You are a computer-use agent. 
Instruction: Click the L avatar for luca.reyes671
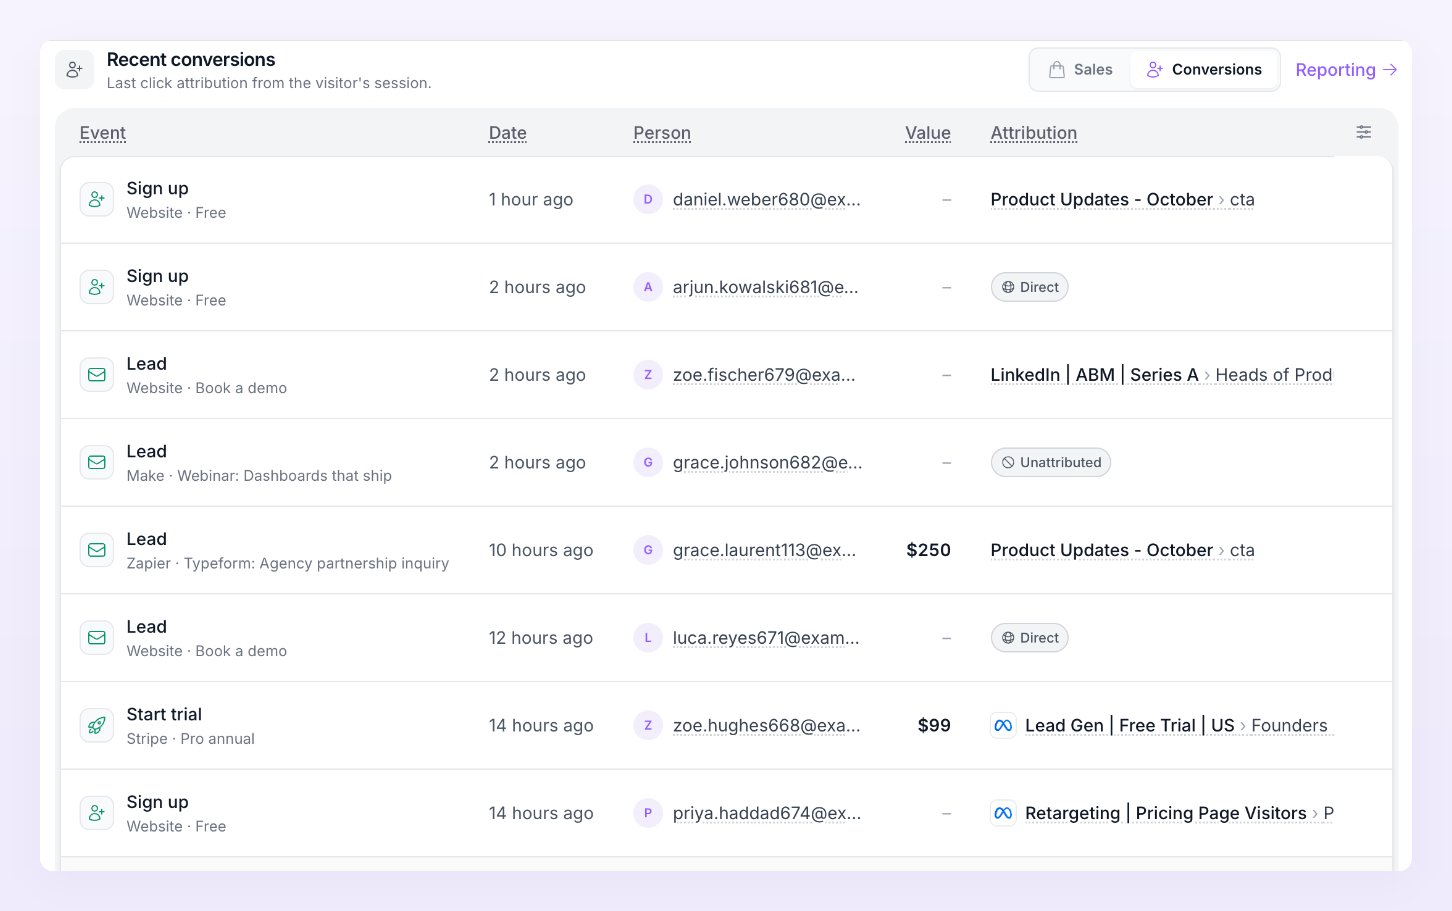click(648, 638)
